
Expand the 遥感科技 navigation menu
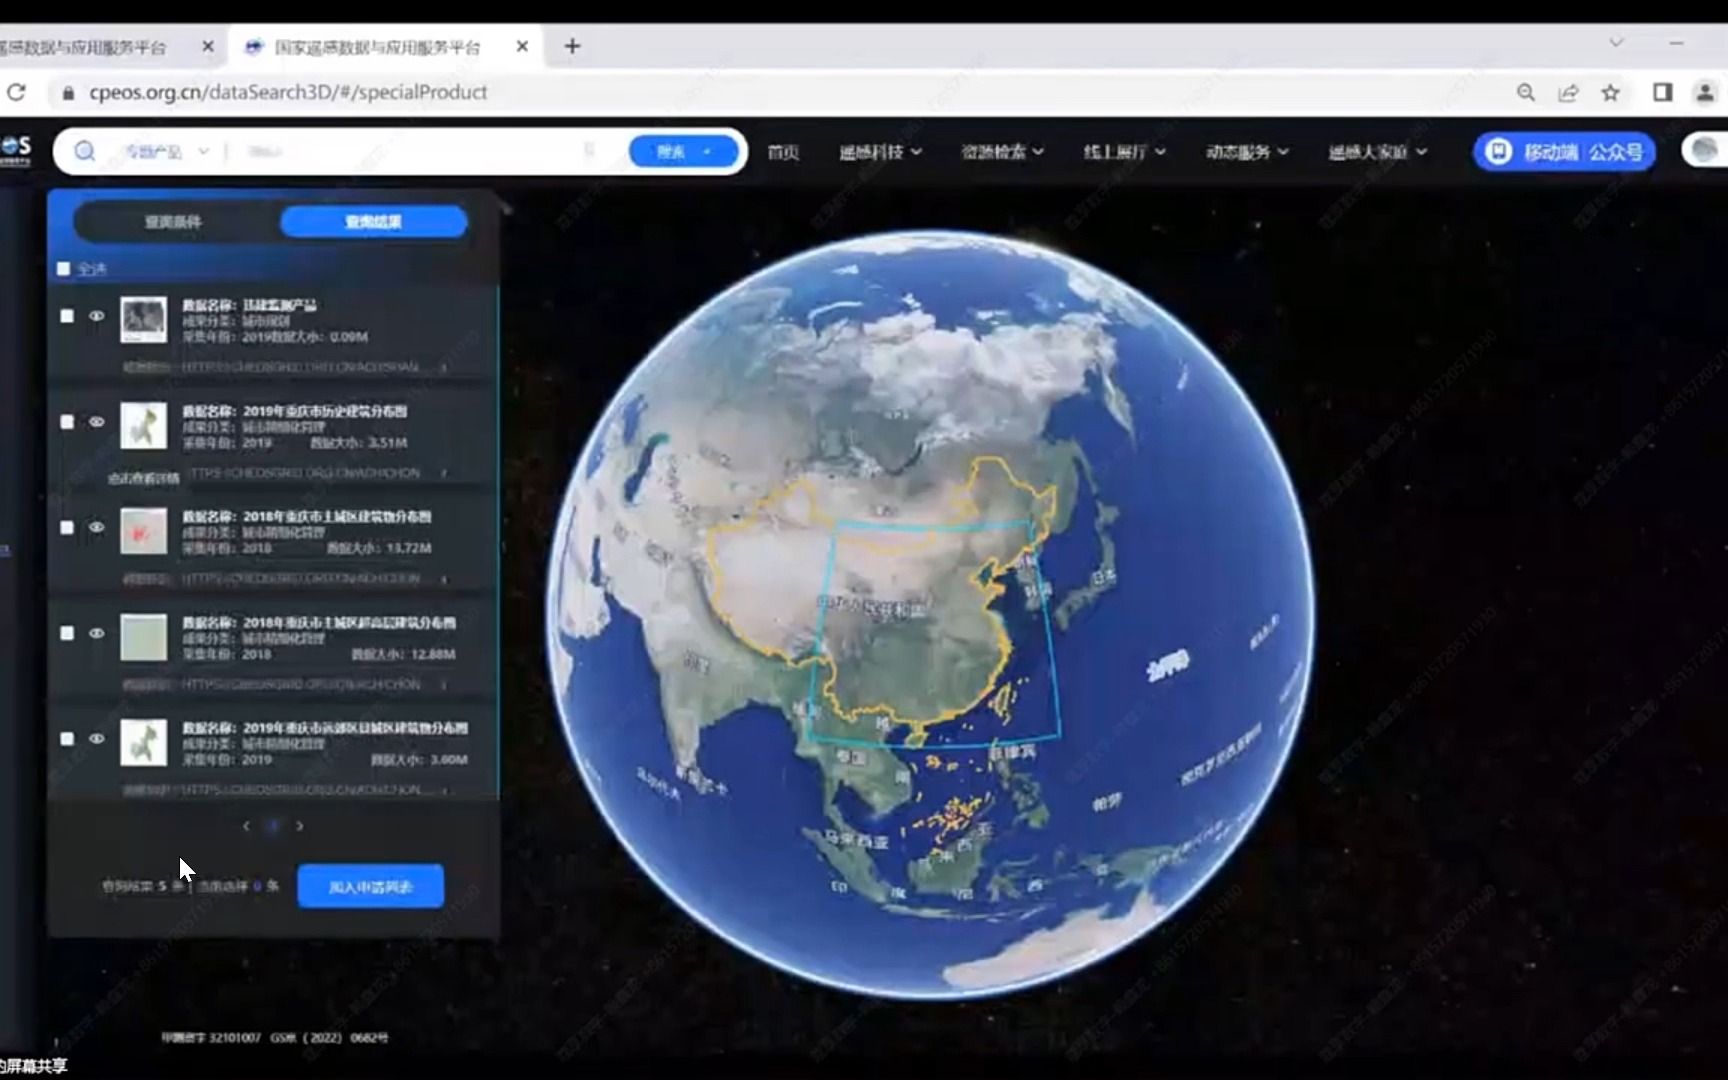pyautogui.click(x=881, y=152)
